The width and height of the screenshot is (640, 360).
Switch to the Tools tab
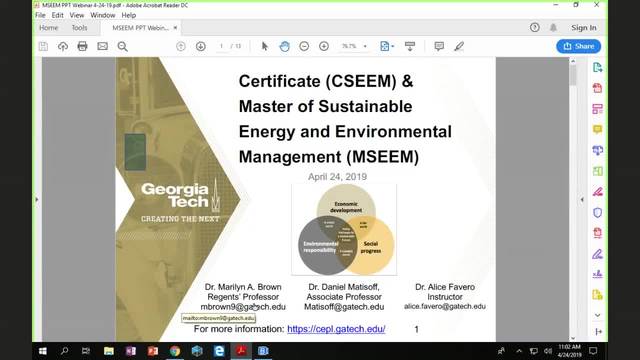[x=79, y=28]
